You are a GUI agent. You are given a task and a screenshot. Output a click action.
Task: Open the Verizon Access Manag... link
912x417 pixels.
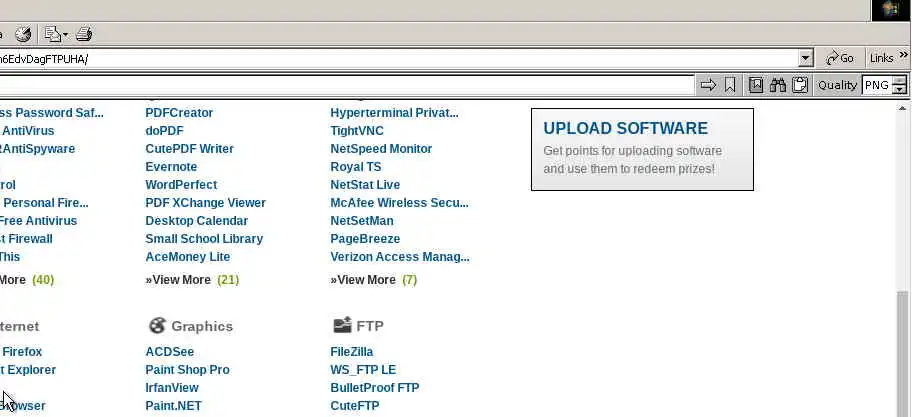(400, 257)
